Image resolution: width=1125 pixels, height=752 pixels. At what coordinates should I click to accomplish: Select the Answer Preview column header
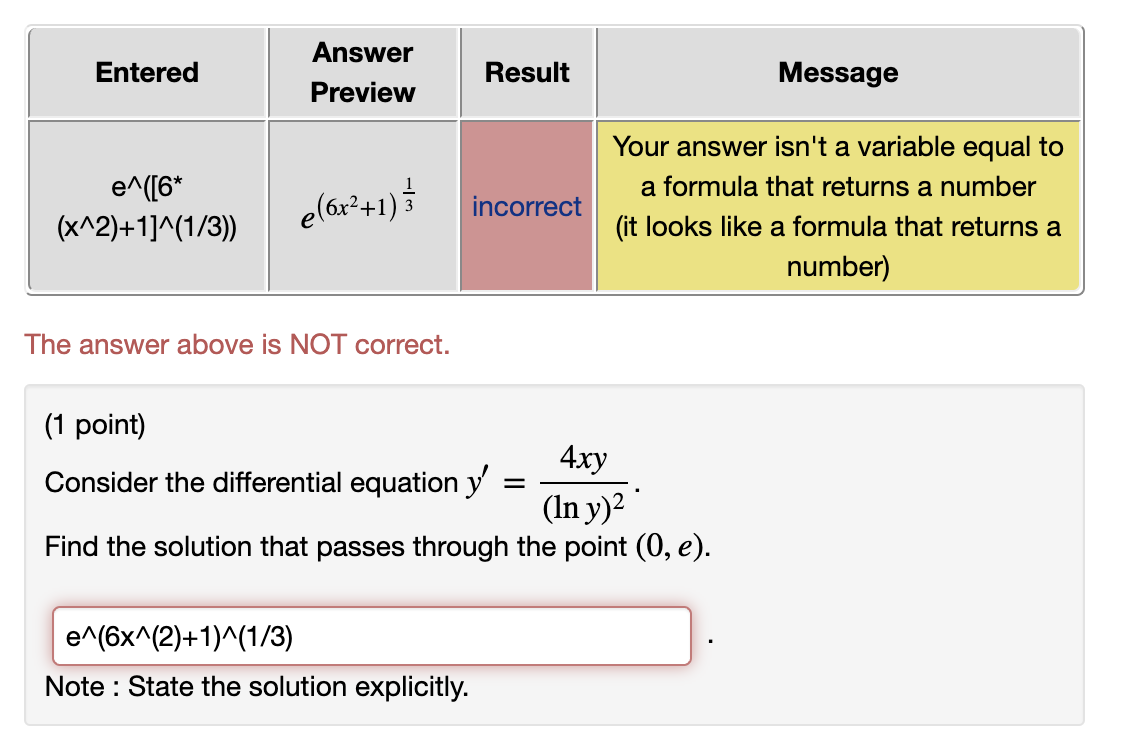[362, 71]
